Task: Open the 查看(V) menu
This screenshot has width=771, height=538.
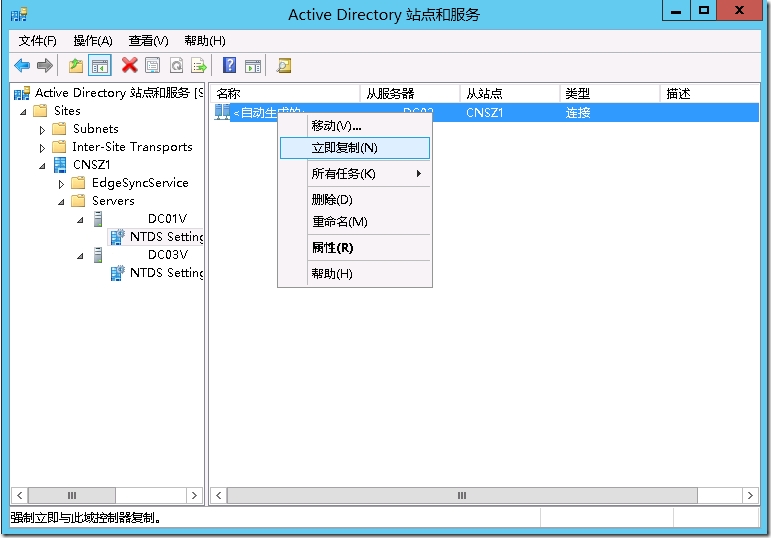Action: [x=148, y=40]
